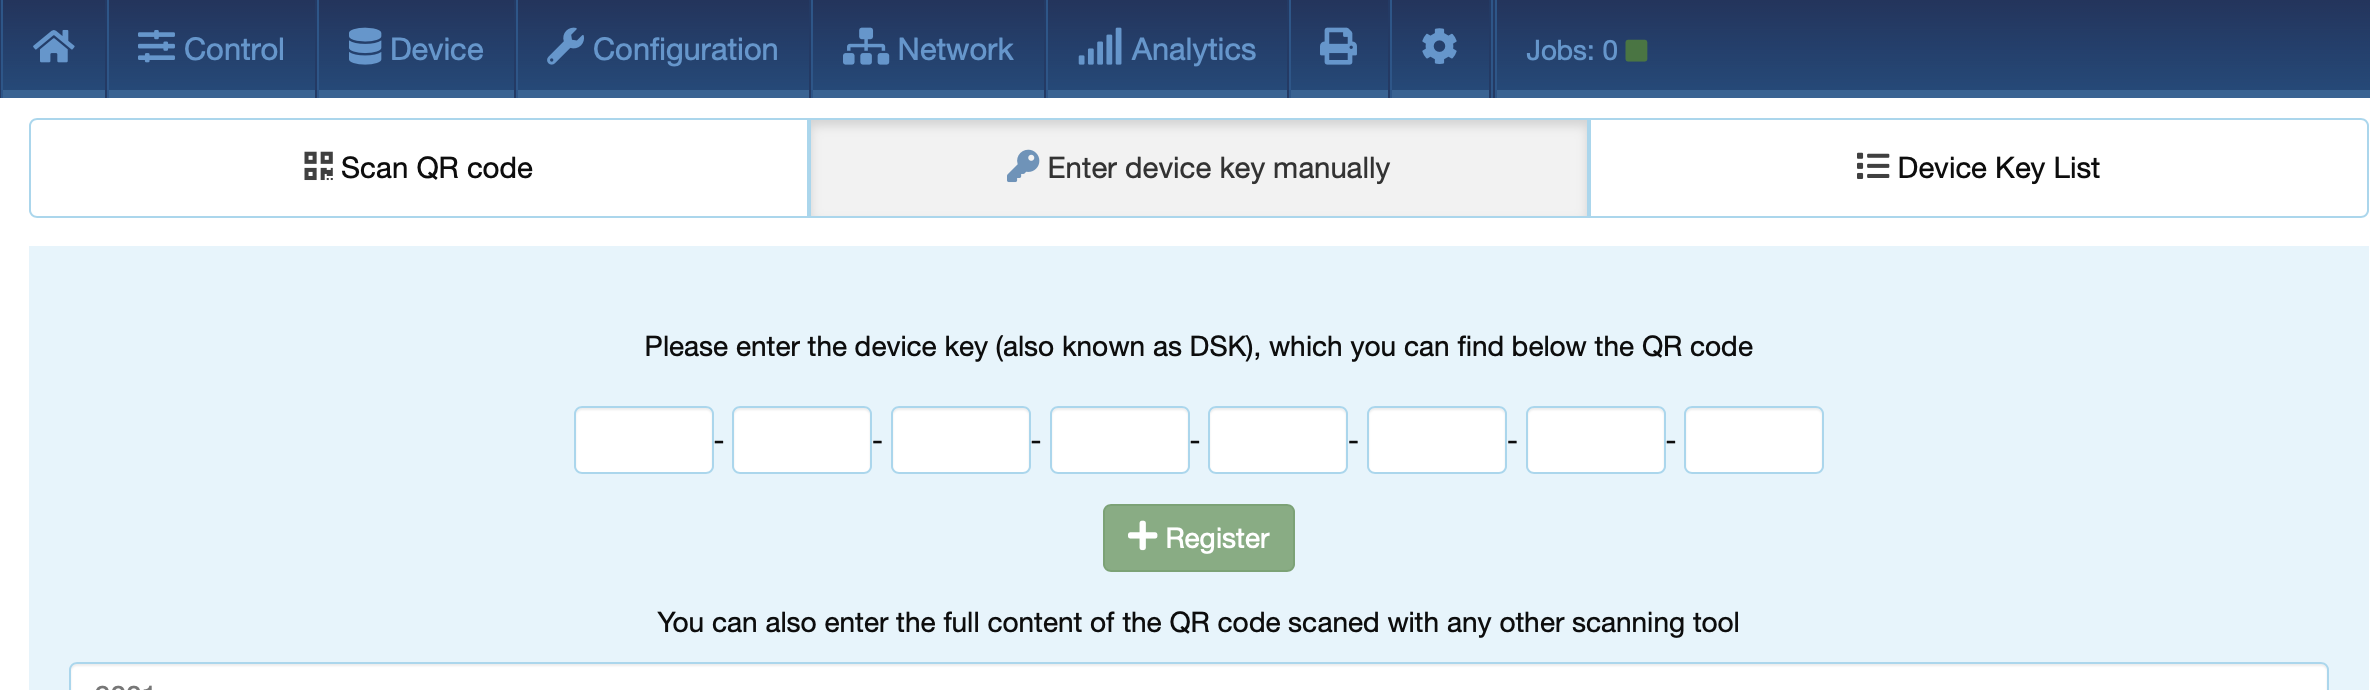This screenshot has width=2370, height=690.
Task: Open the printer icon menu
Action: [x=1338, y=47]
